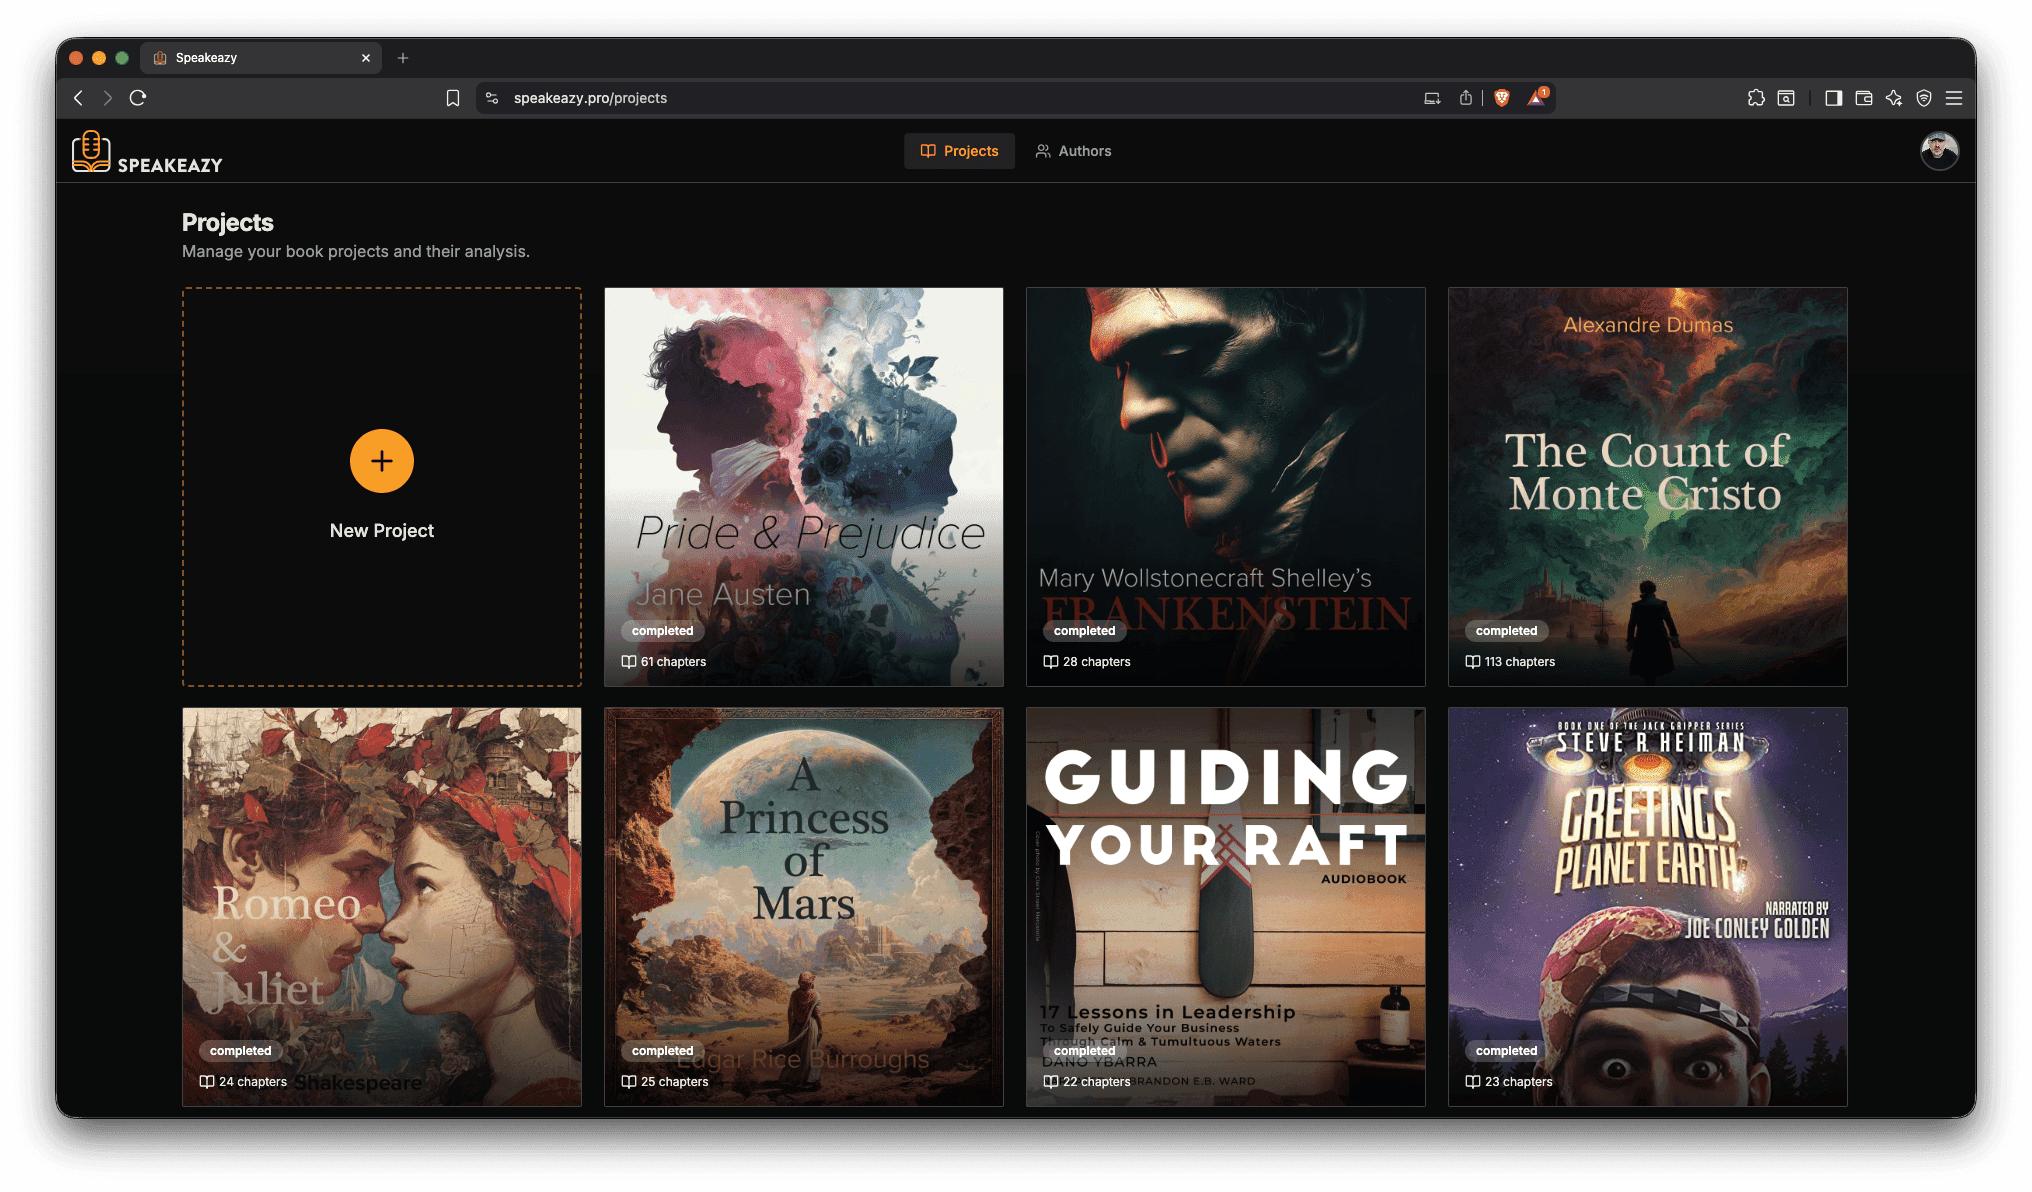The height and width of the screenshot is (1192, 2032).
Task: Click the Speakeazy microphone logo icon
Action: (x=92, y=151)
